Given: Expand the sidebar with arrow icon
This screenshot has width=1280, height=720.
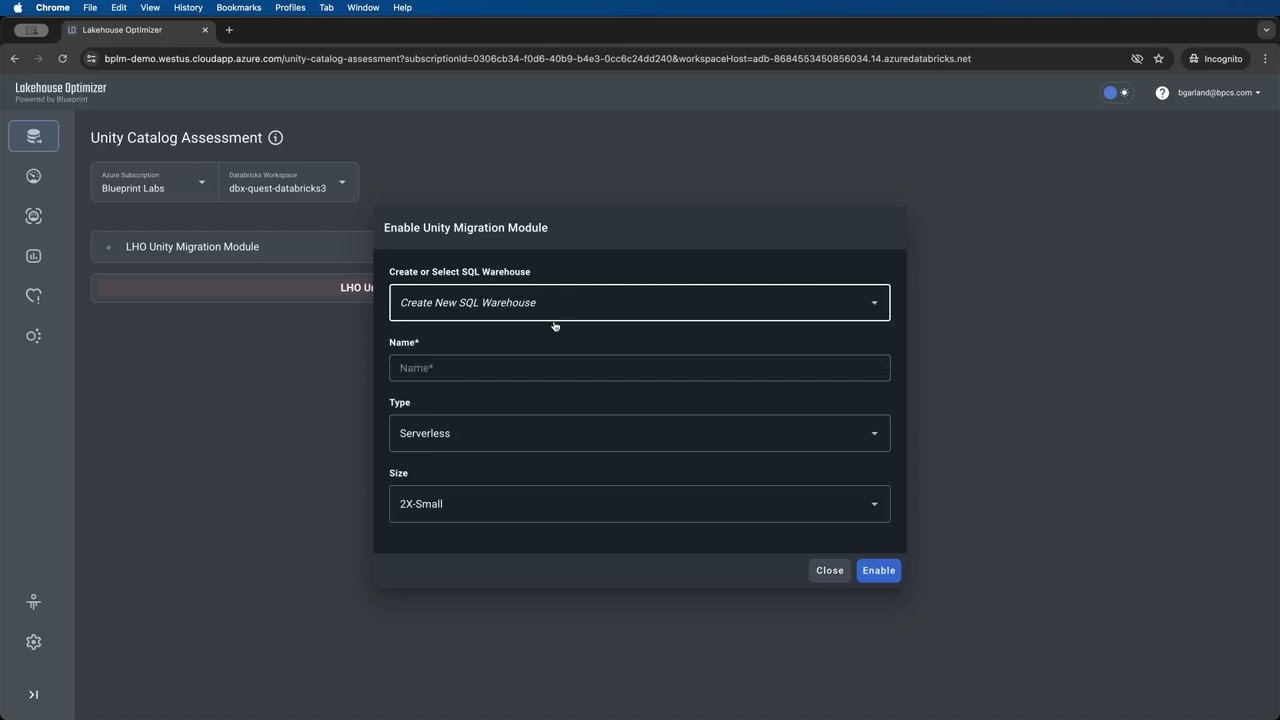Looking at the screenshot, I should pyautogui.click(x=34, y=695).
